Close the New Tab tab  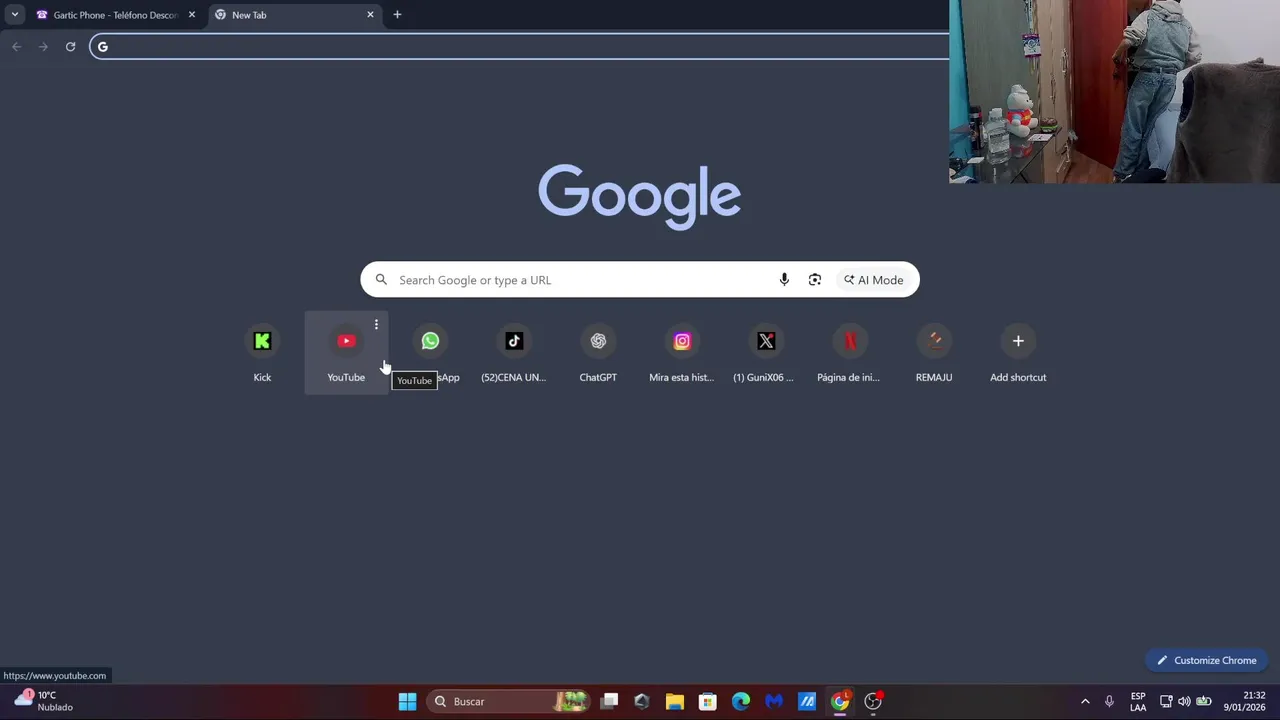pyautogui.click(x=370, y=15)
